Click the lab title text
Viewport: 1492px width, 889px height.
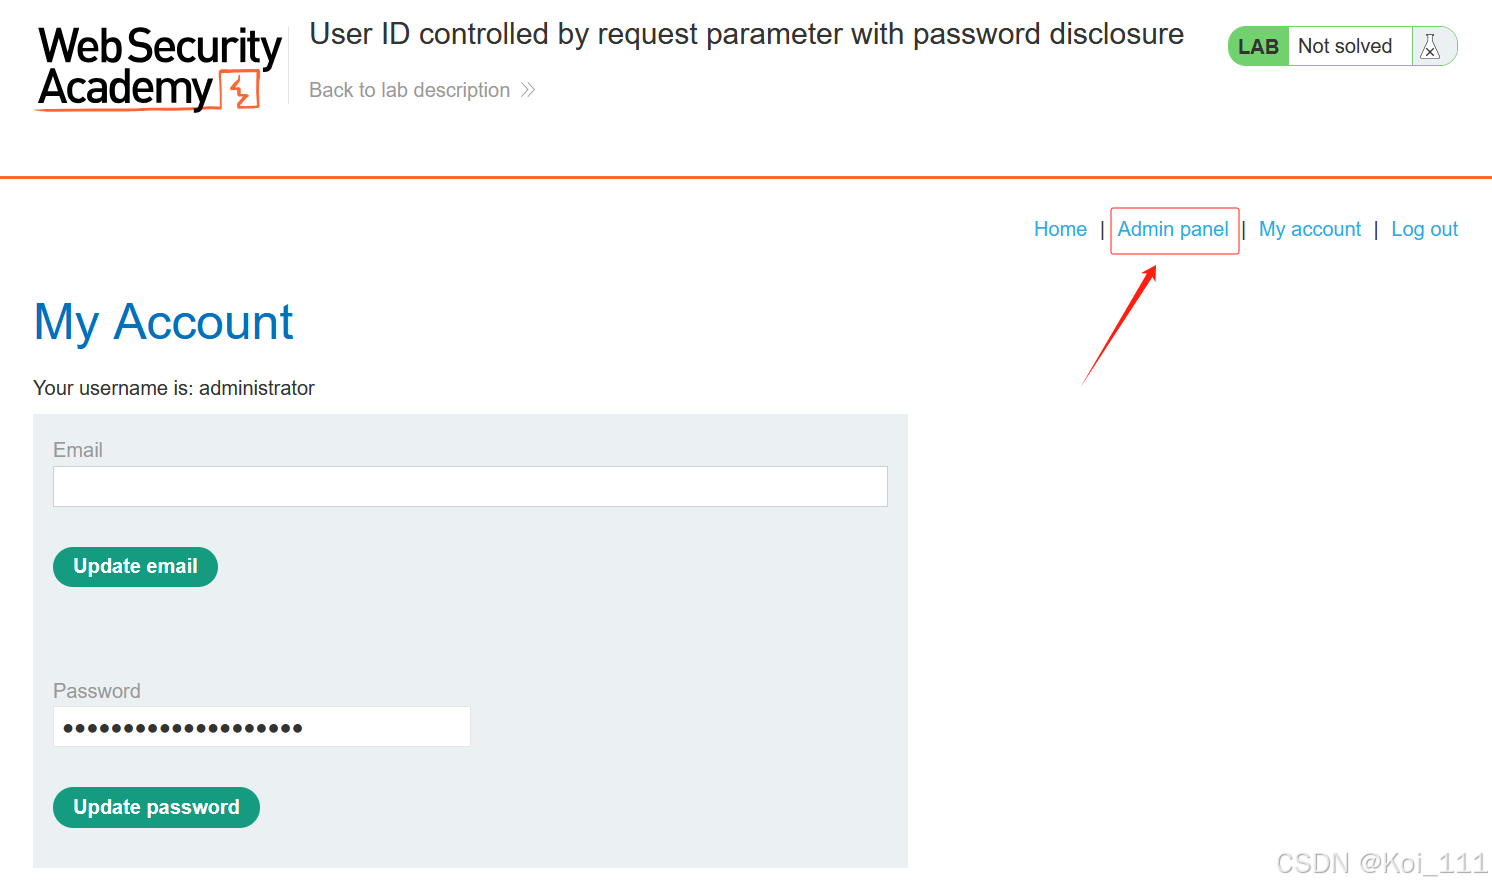746,34
